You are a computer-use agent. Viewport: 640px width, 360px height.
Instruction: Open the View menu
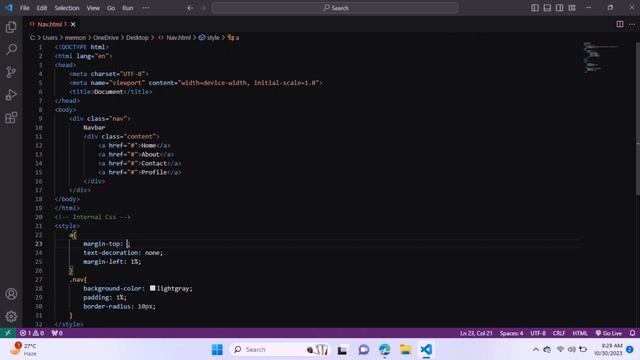pyautogui.click(x=93, y=8)
